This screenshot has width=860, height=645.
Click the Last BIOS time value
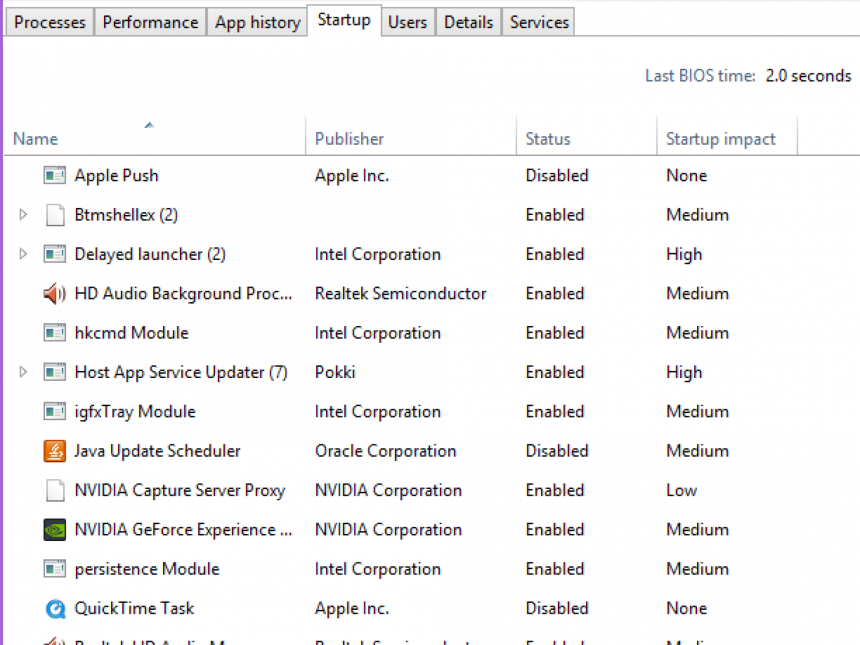[x=808, y=76]
